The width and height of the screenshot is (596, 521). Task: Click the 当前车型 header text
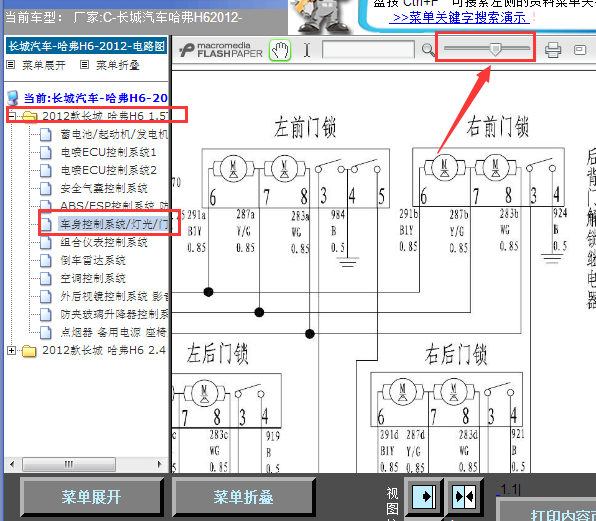pyautogui.click(x=123, y=17)
